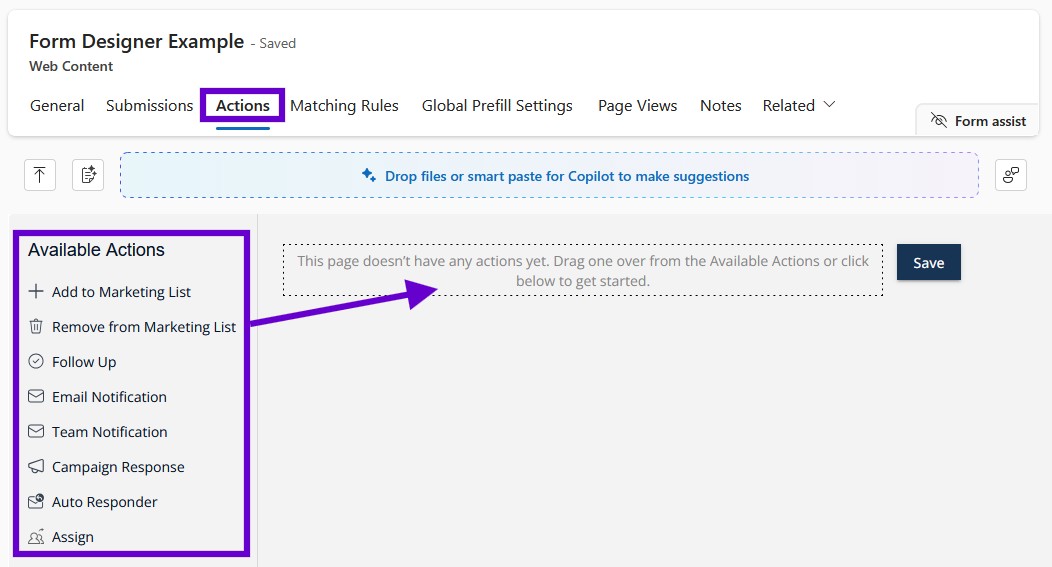
Task: Click the Copilot sparkle icon in drop zone
Action: (x=368, y=175)
